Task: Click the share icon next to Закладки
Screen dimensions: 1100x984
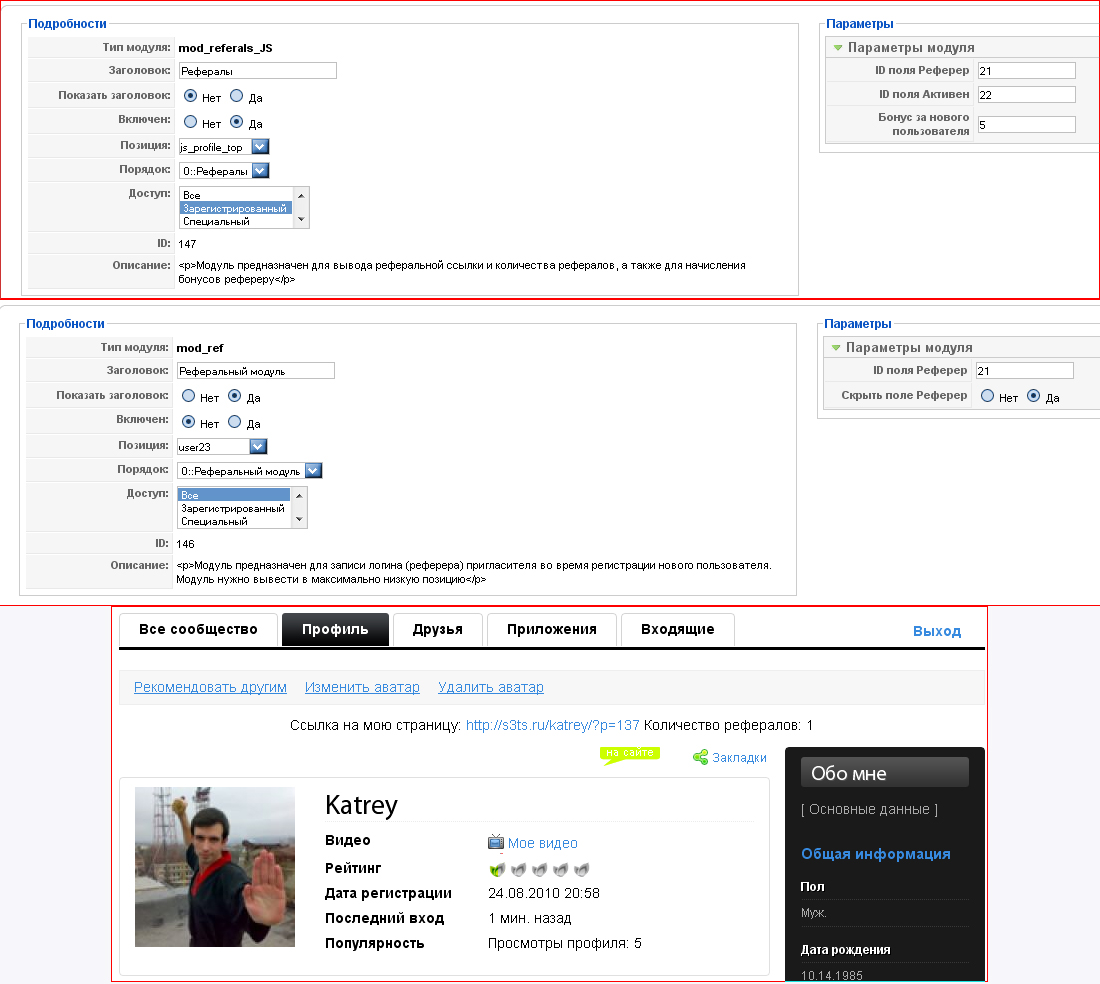Action: tap(700, 757)
